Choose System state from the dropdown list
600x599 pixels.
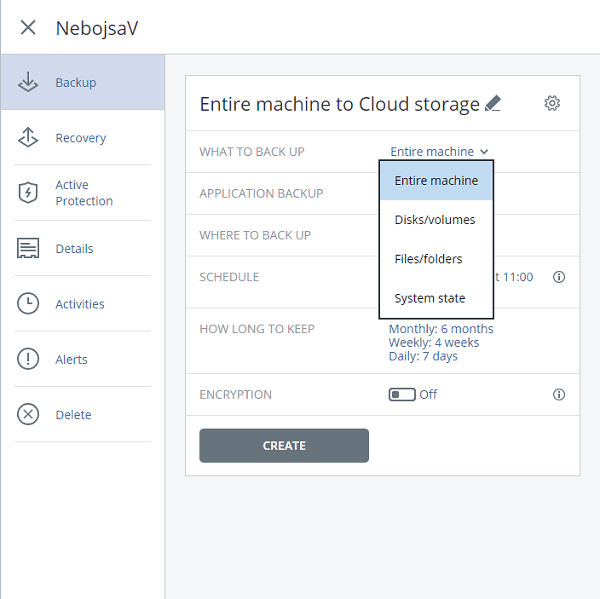pyautogui.click(x=436, y=298)
